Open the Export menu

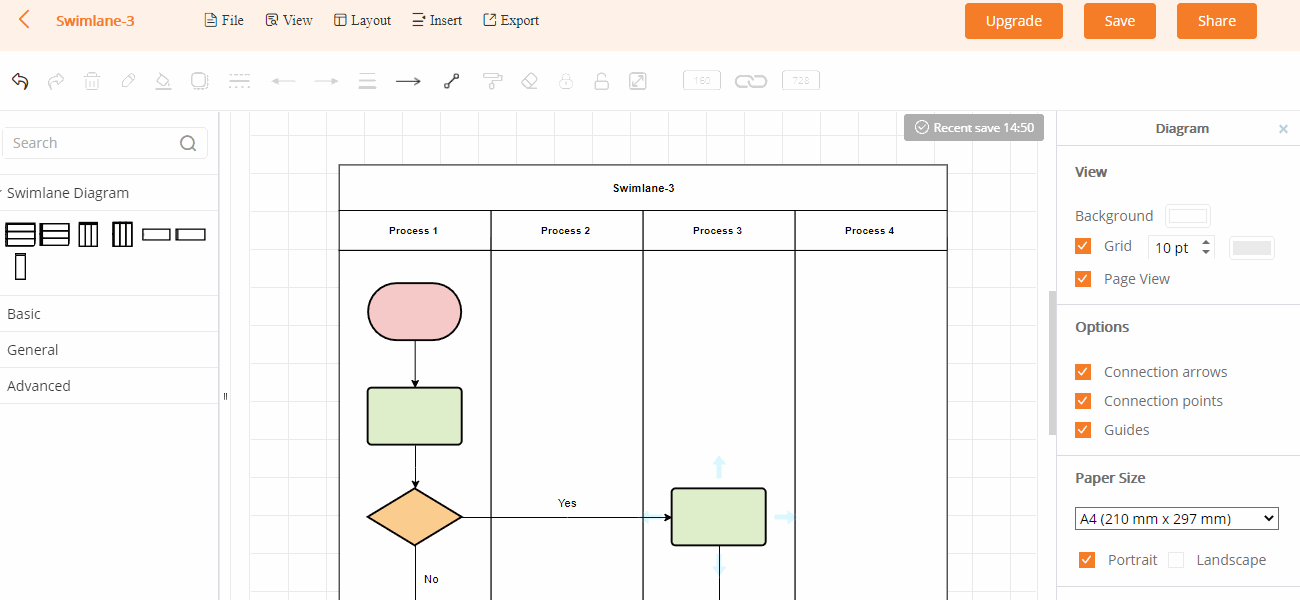tap(511, 20)
